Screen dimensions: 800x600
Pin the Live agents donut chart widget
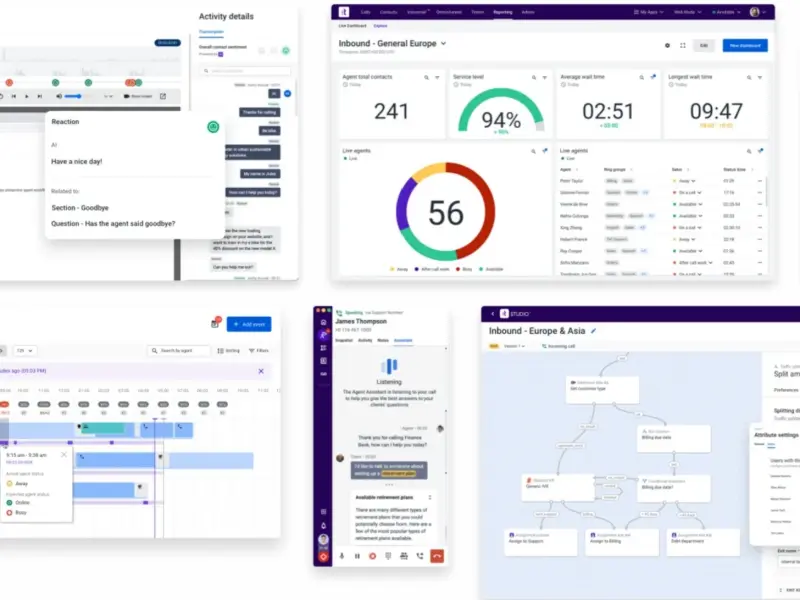(545, 151)
